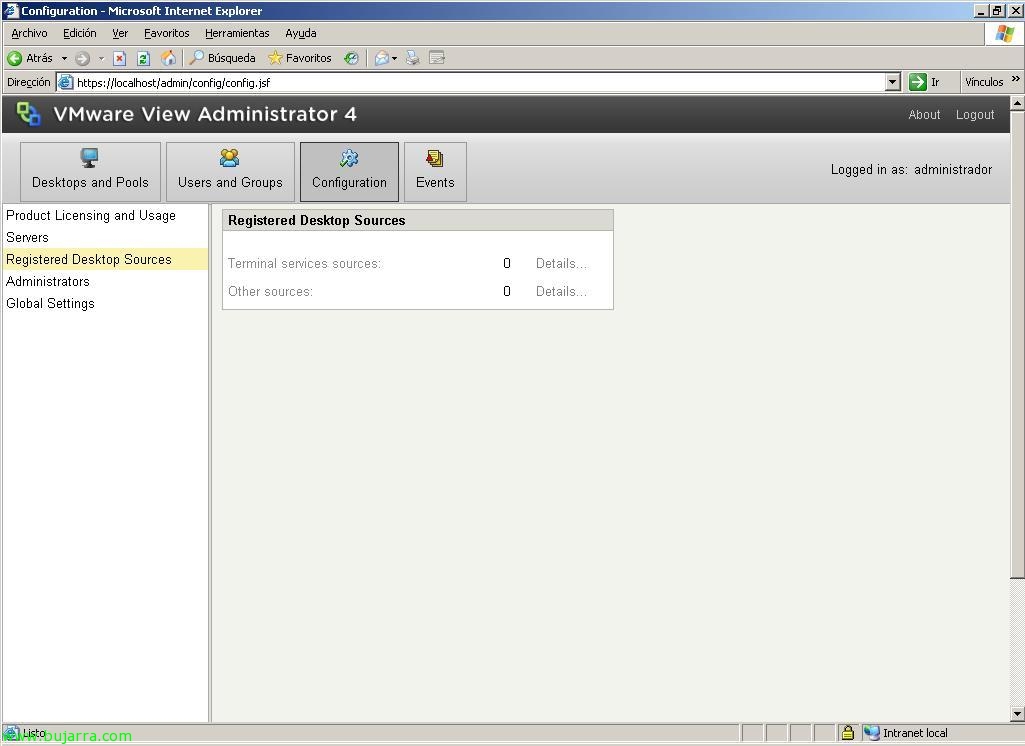This screenshot has height=746, width=1025.
Task: Click the vertical scrollbar down arrow
Action: (1017, 714)
